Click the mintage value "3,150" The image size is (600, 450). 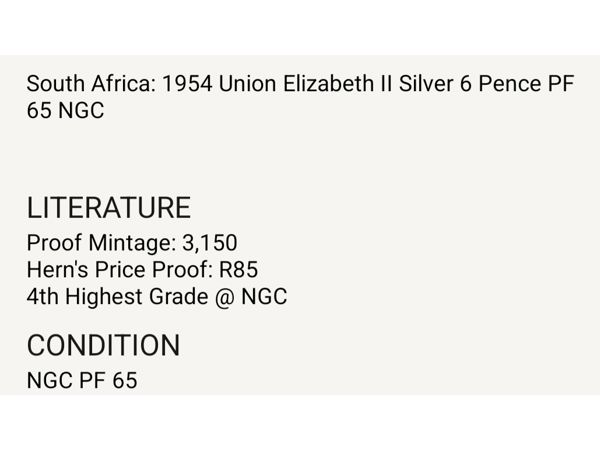pyautogui.click(x=209, y=244)
